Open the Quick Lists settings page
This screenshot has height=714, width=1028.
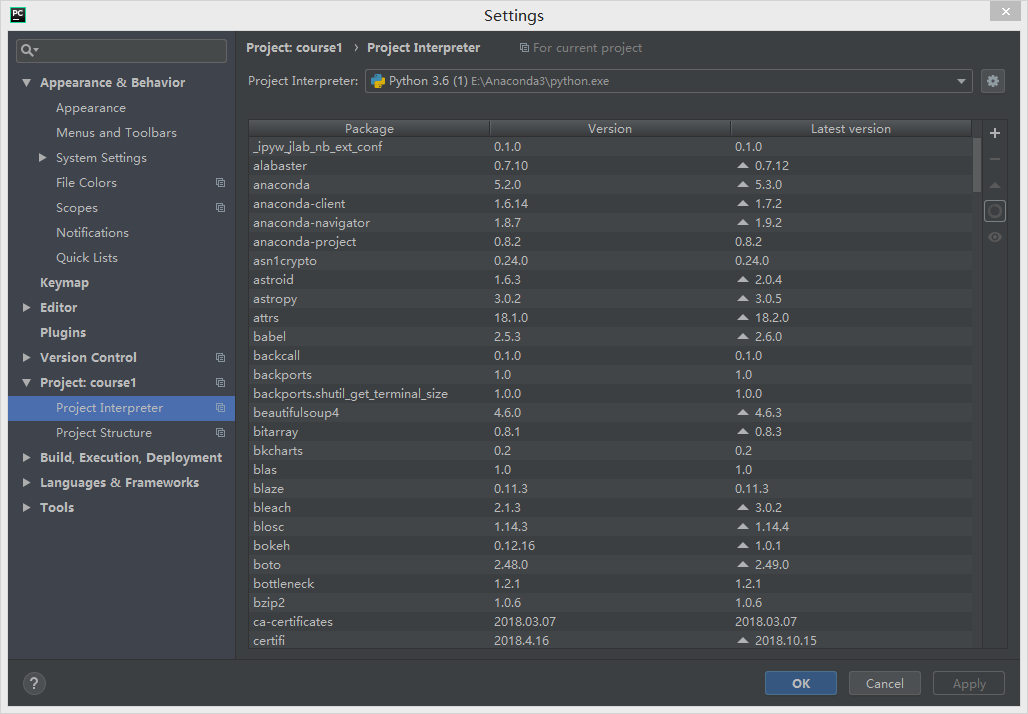(x=87, y=258)
